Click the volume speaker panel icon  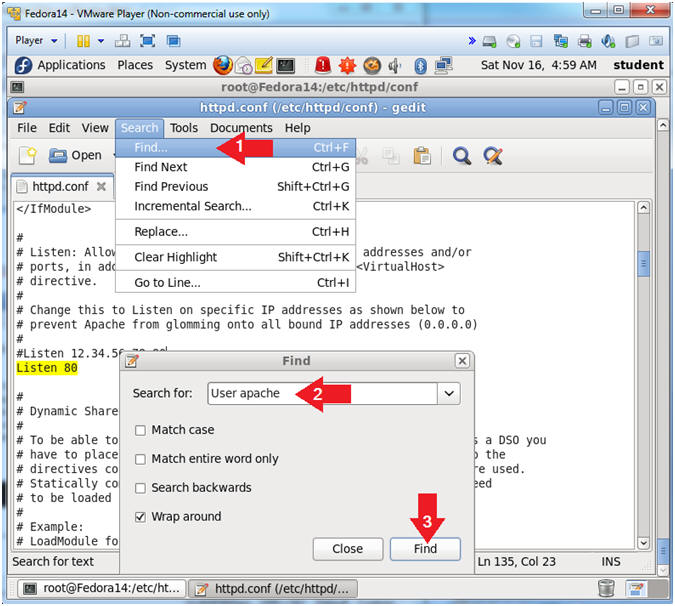coord(394,66)
